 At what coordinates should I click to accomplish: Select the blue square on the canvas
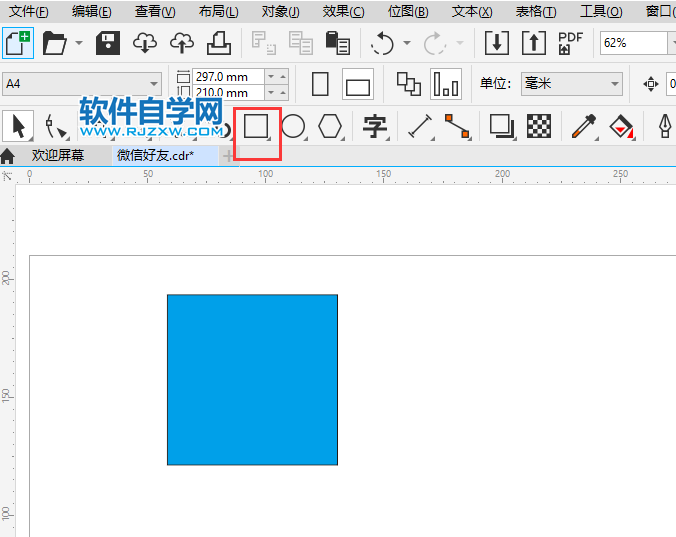(252, 380)
